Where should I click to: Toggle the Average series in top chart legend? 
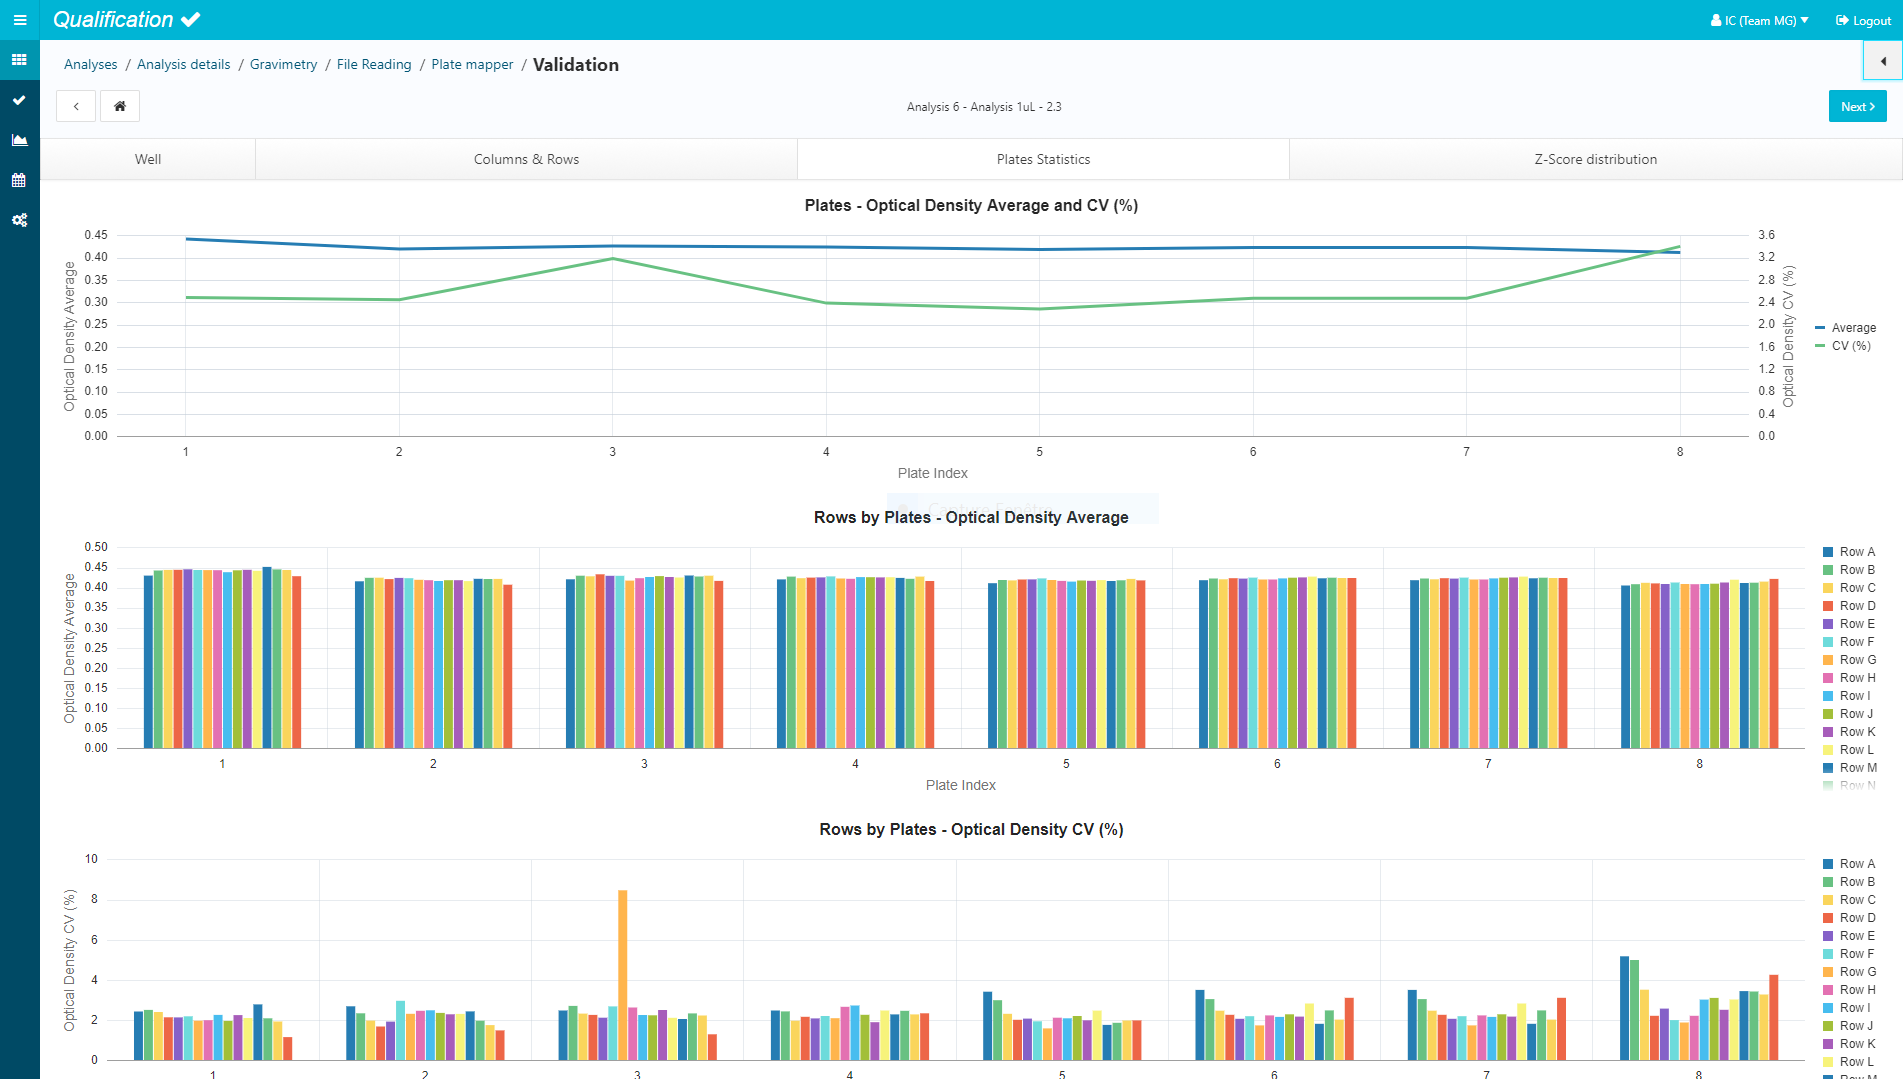coord(1845,328)
